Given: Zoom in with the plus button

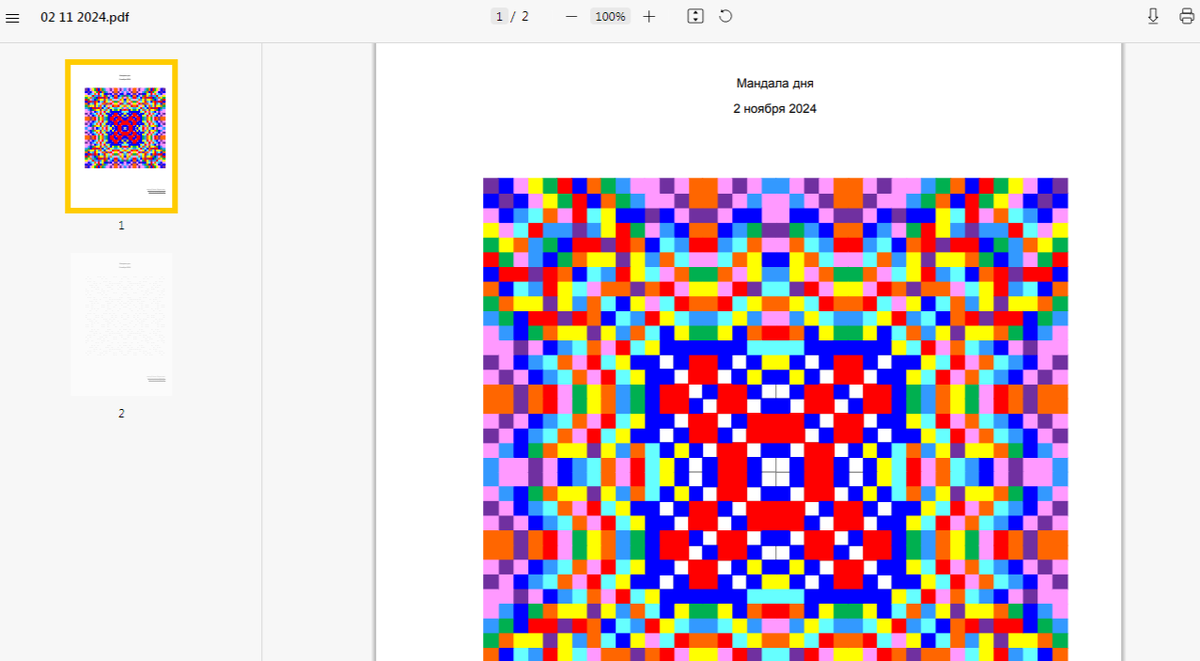Looking at the screenshot, I should [x=649, y=16].
